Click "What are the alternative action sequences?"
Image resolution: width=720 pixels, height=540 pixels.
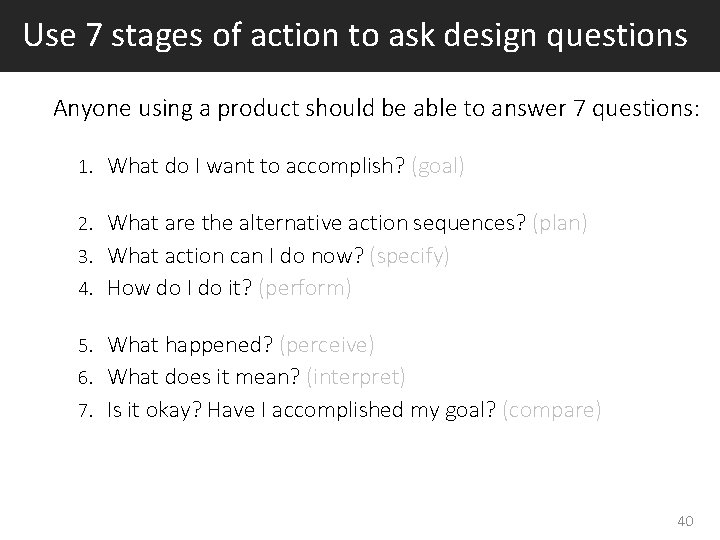coord(316,223)
